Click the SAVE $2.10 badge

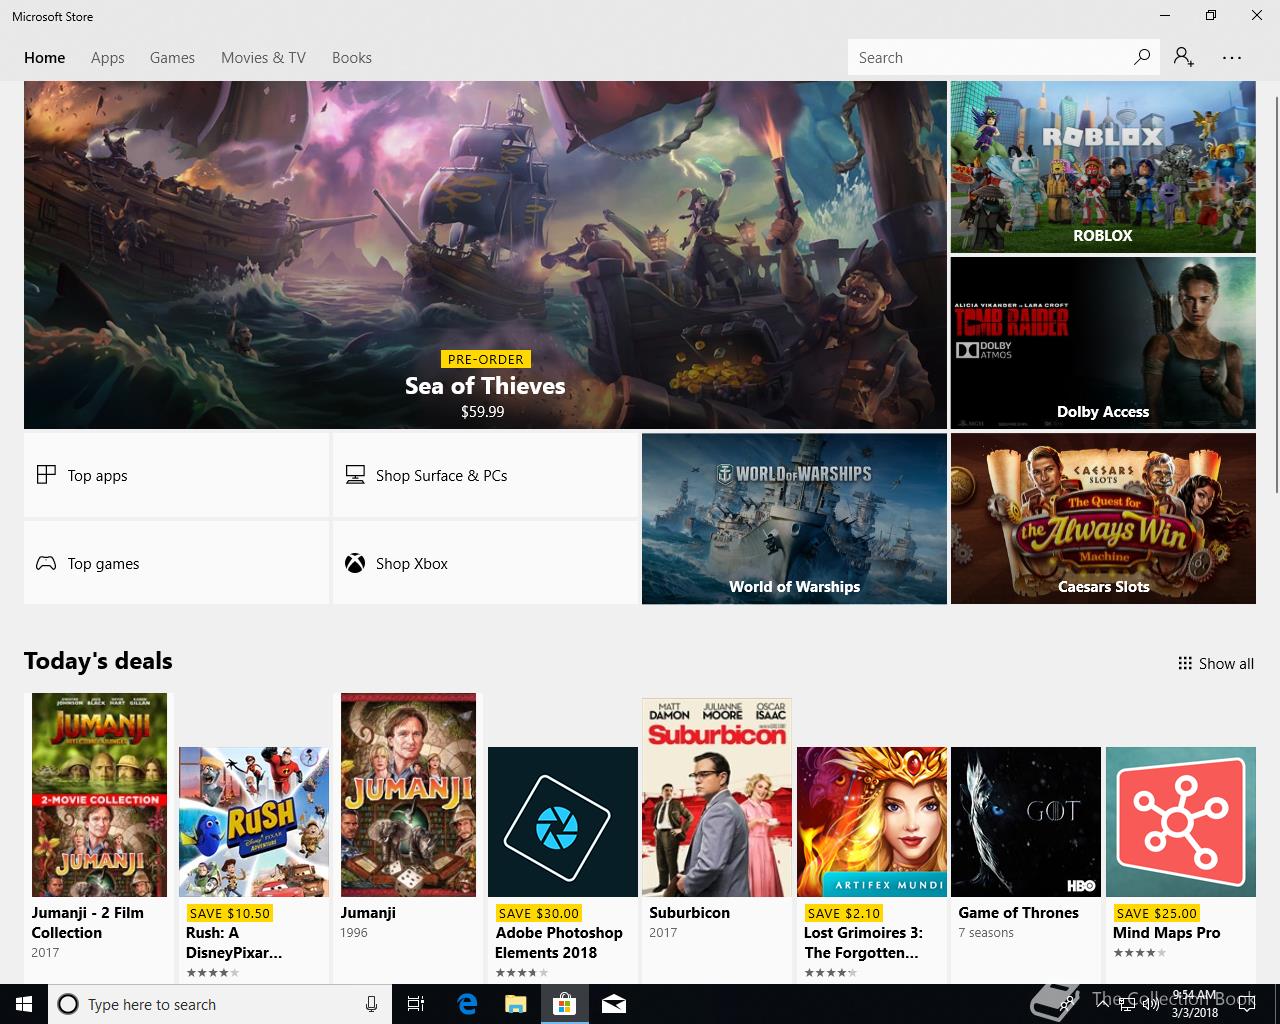click(x=843, y=913)
